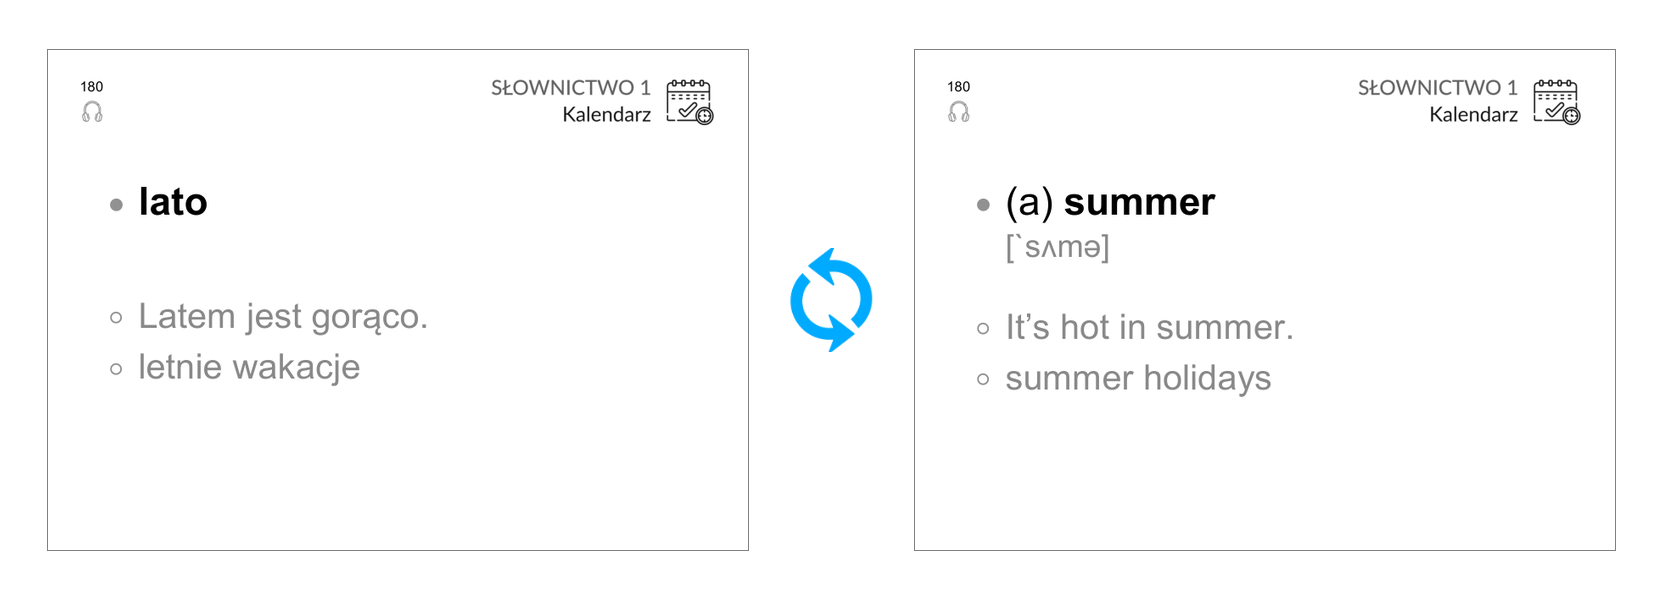Click the sentence "It's hot in summer."

click(1149, 328)
